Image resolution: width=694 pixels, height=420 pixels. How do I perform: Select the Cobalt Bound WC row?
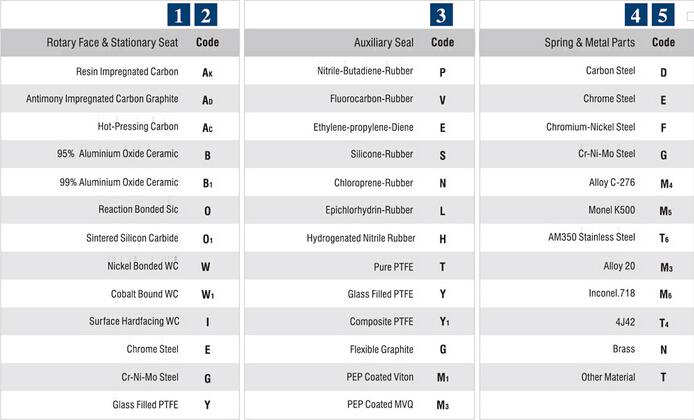tap(144, 294)
